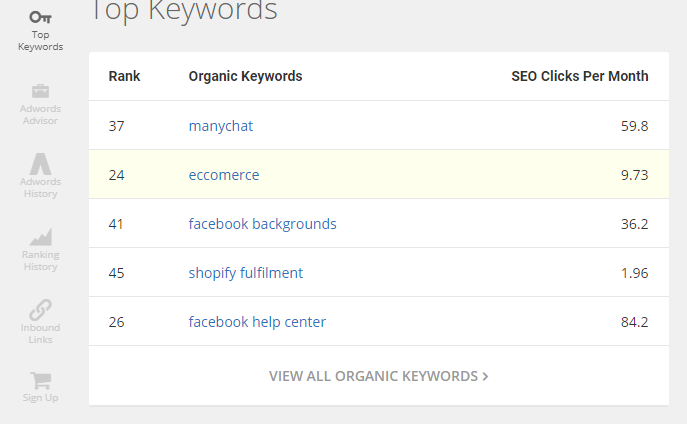Open the facebook backgrounds keyword link
Image resolution: width=687 pixels, height=424 pixels.
click(262, 224)
